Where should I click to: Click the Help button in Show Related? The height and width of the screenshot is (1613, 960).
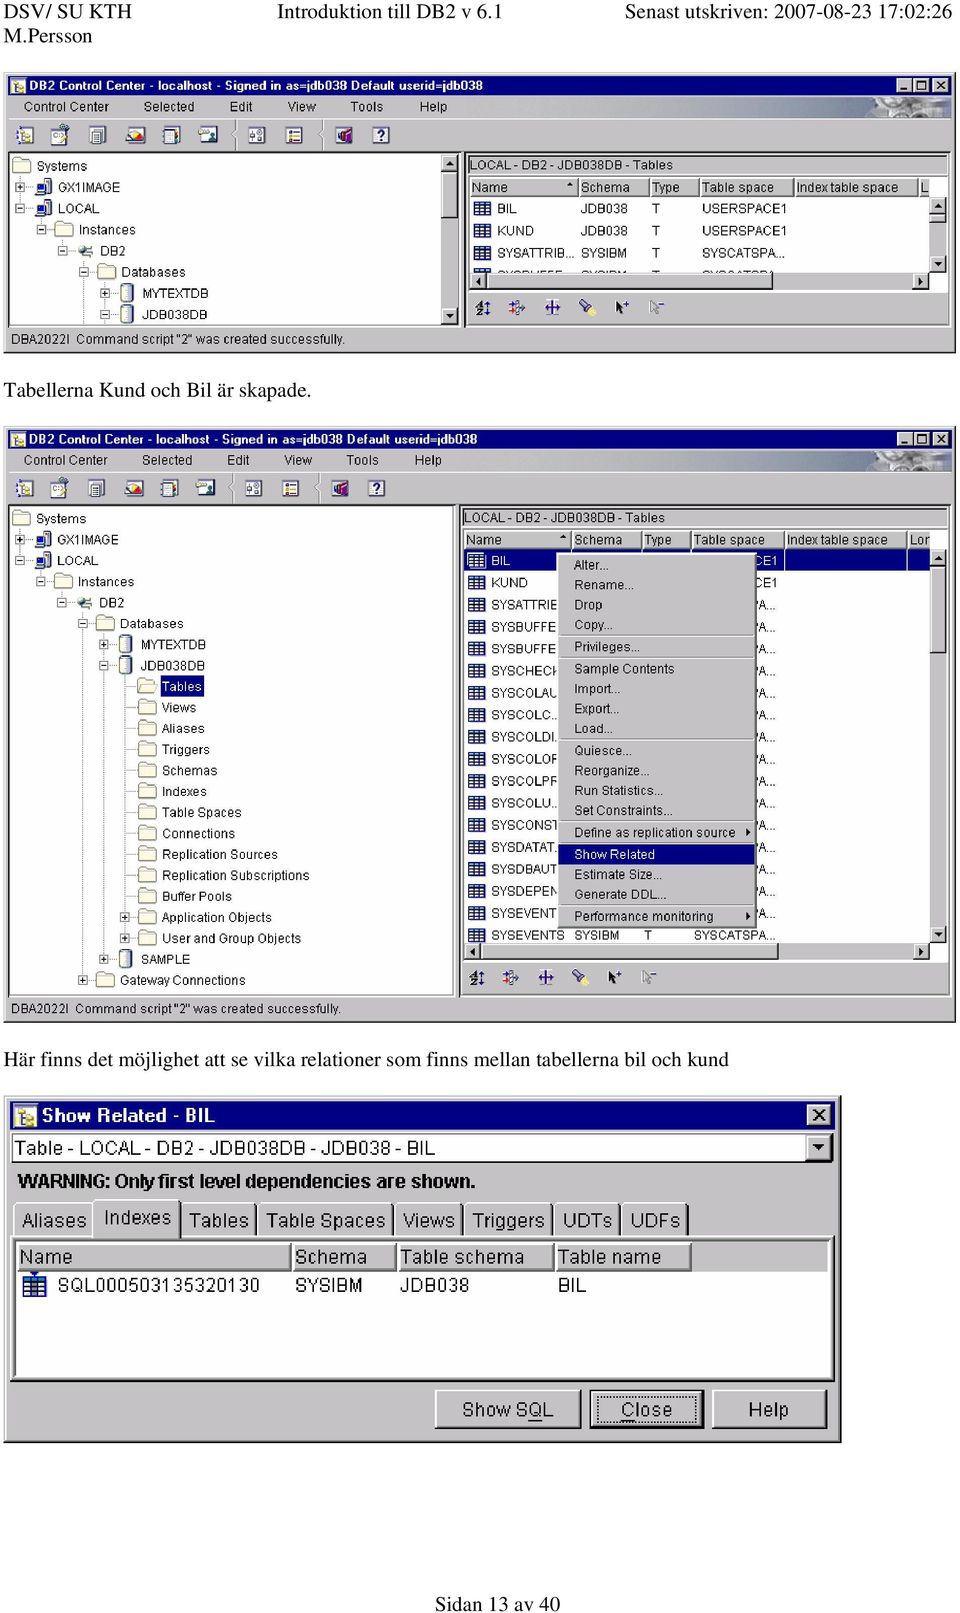pos(768,1409)
